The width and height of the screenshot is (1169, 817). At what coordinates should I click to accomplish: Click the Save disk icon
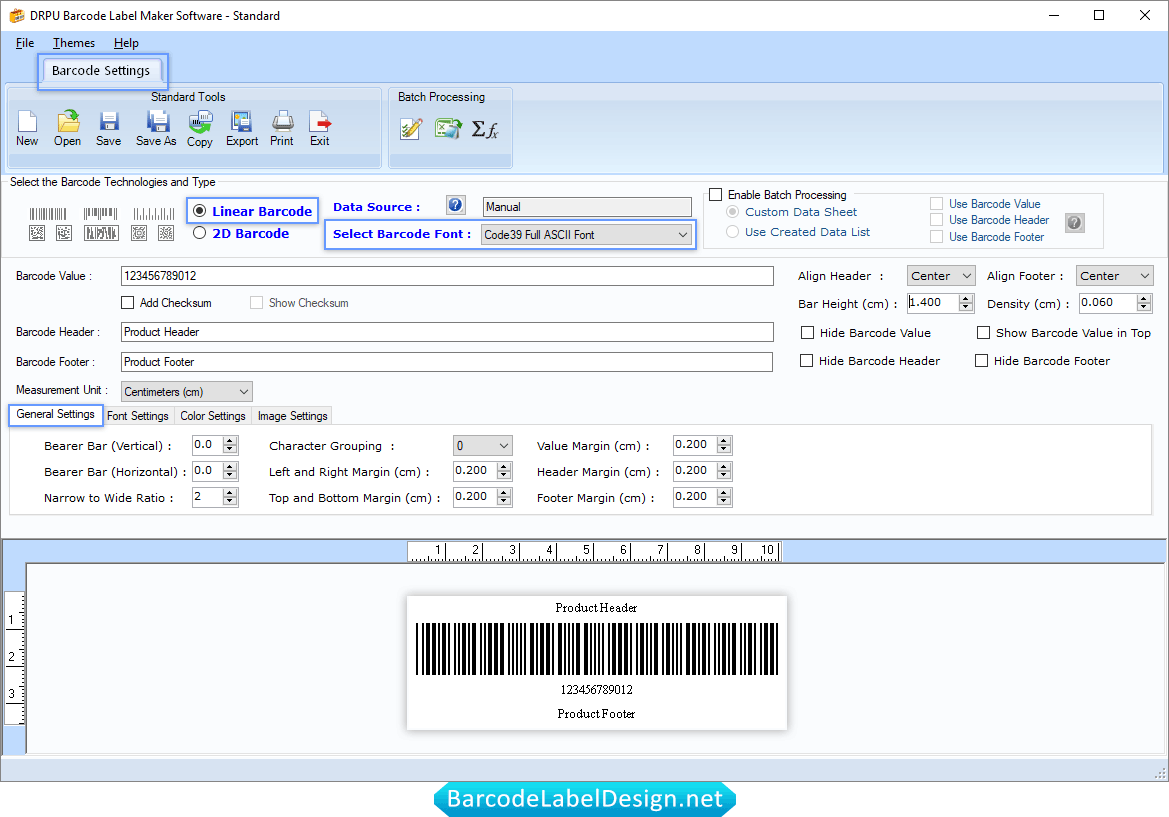[x=109, y=122]
